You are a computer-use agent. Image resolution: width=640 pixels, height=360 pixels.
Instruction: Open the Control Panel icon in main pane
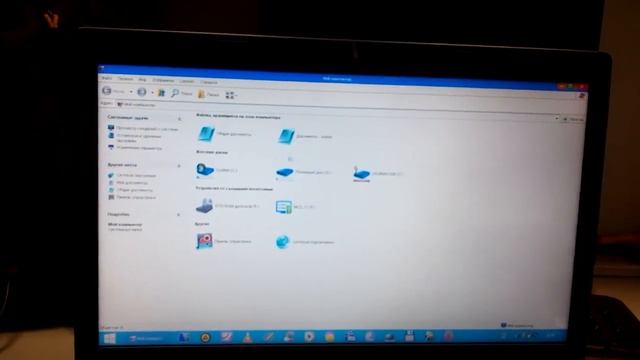pos(204,241)
